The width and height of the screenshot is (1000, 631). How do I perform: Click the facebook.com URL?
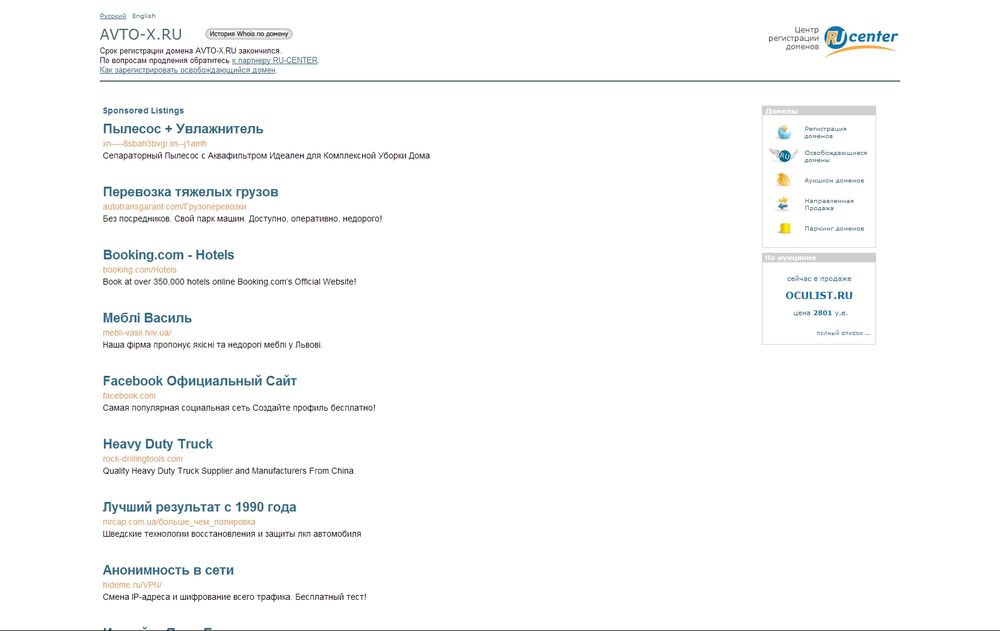click(x=129, y=396)
